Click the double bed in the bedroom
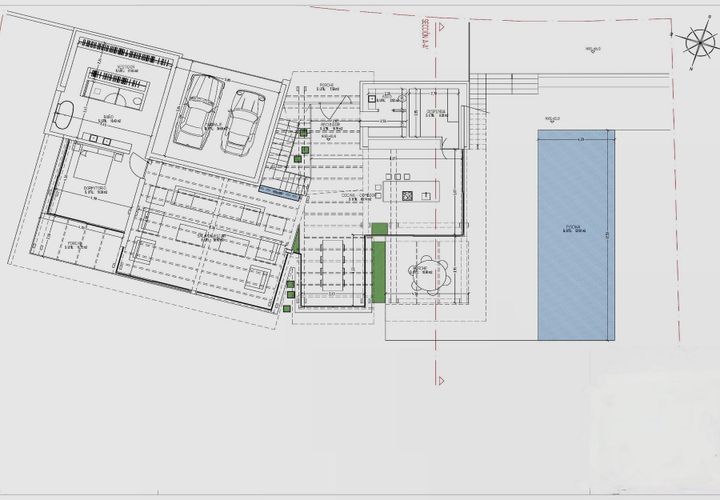 click(x=95, y=164)
